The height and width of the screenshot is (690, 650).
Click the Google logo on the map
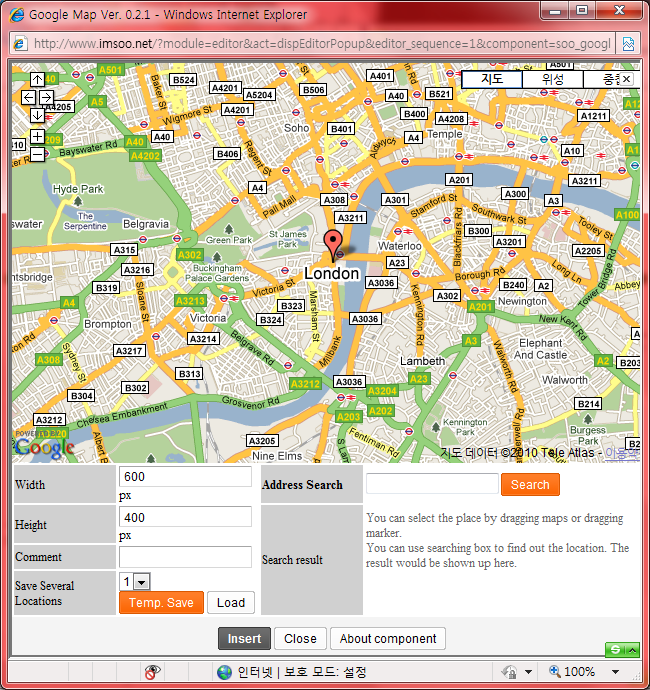pyautogui.click(x=44, y=447)
